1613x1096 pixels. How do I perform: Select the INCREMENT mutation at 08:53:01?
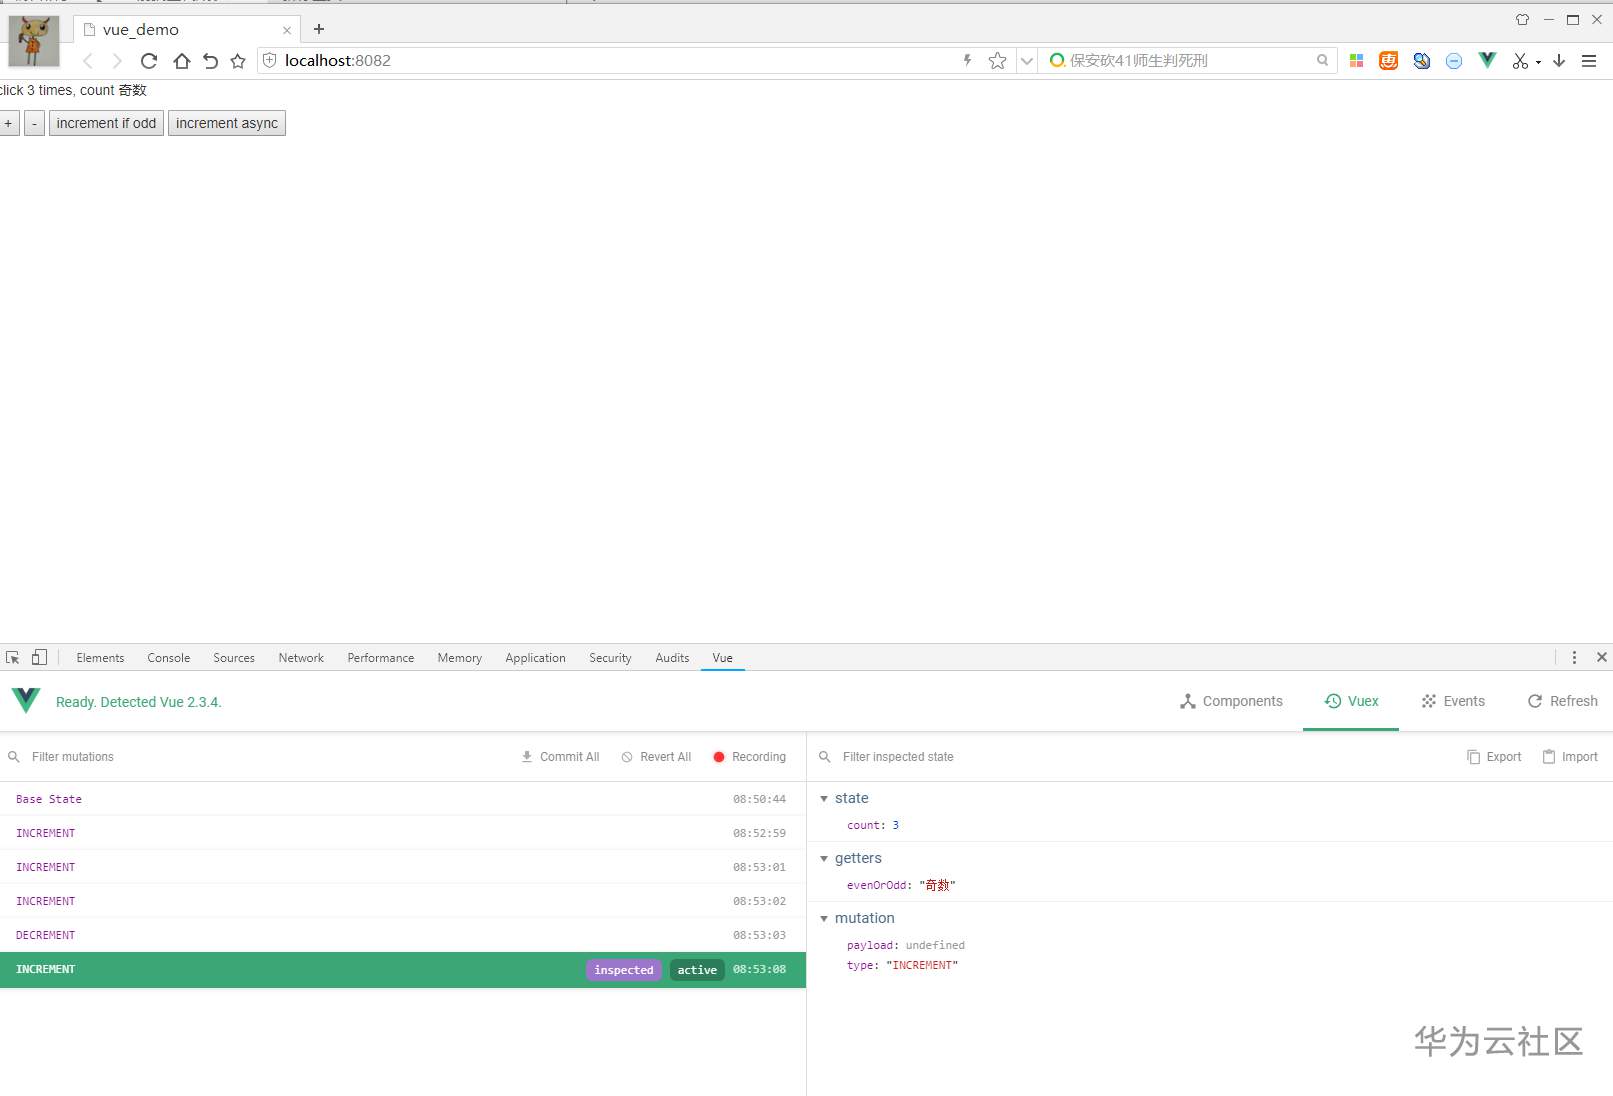point(403,867)
